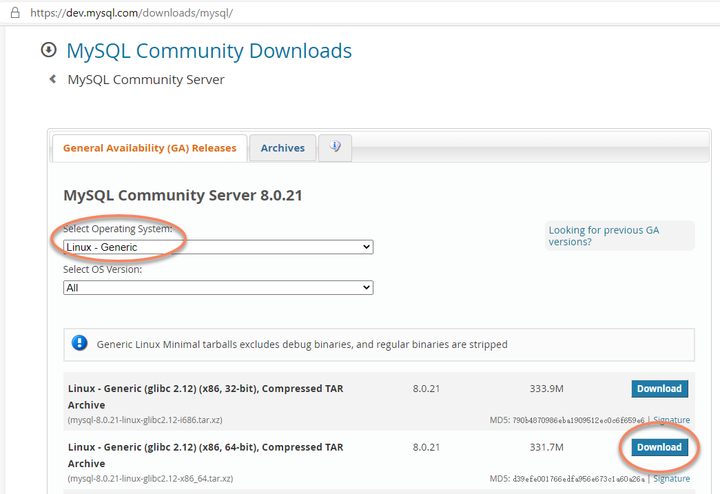Click the 8.0.21 version in 32-bit row
Image resolution: width=720 pixels, height=494 pixels.
(x=426, y=388)
